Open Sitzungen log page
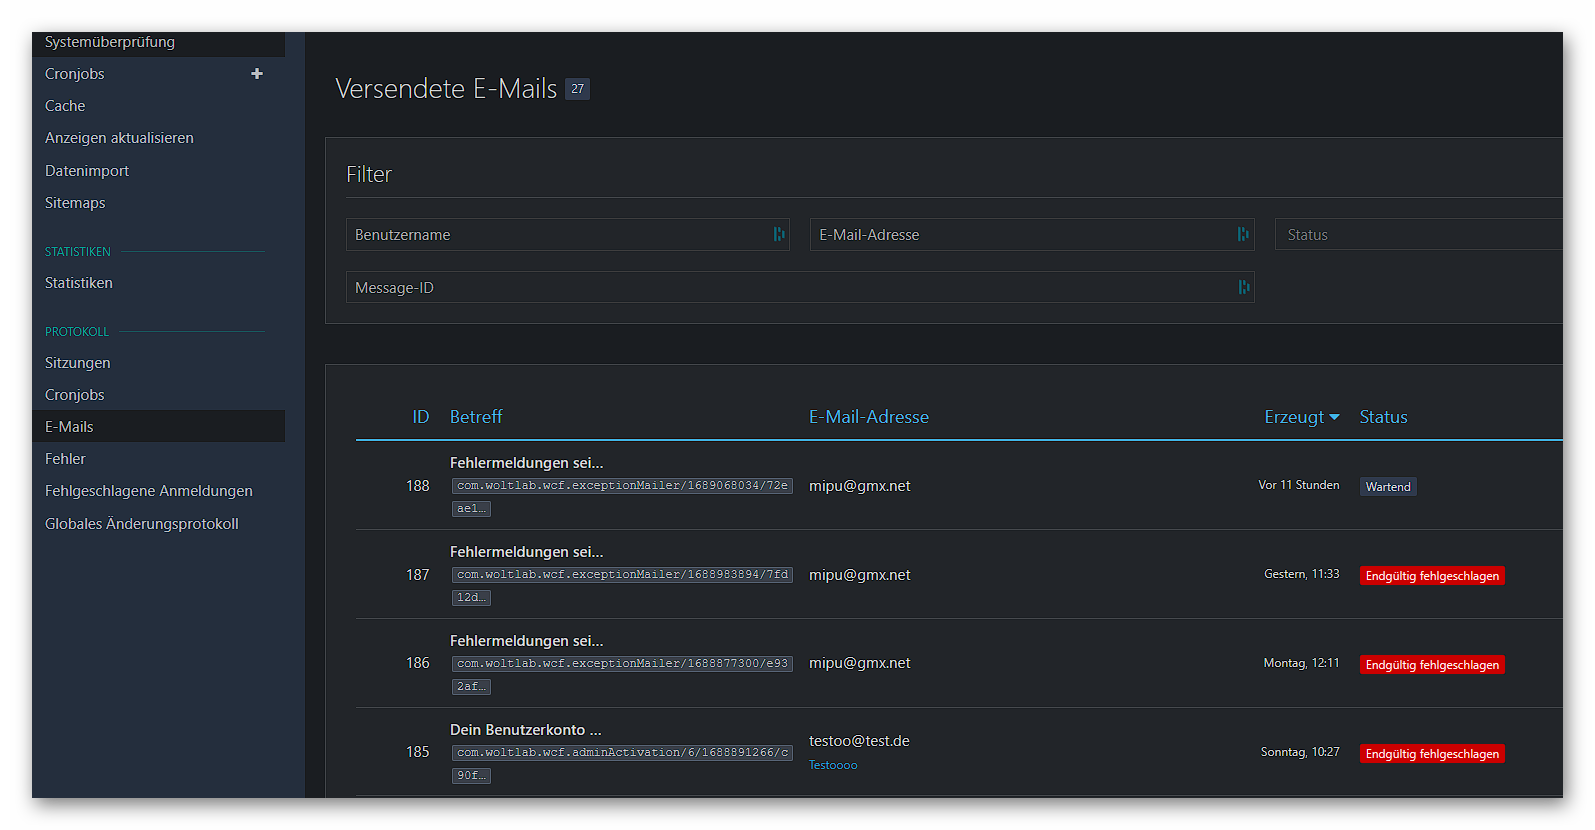The image size is (1595, 830). pos(77,363)
